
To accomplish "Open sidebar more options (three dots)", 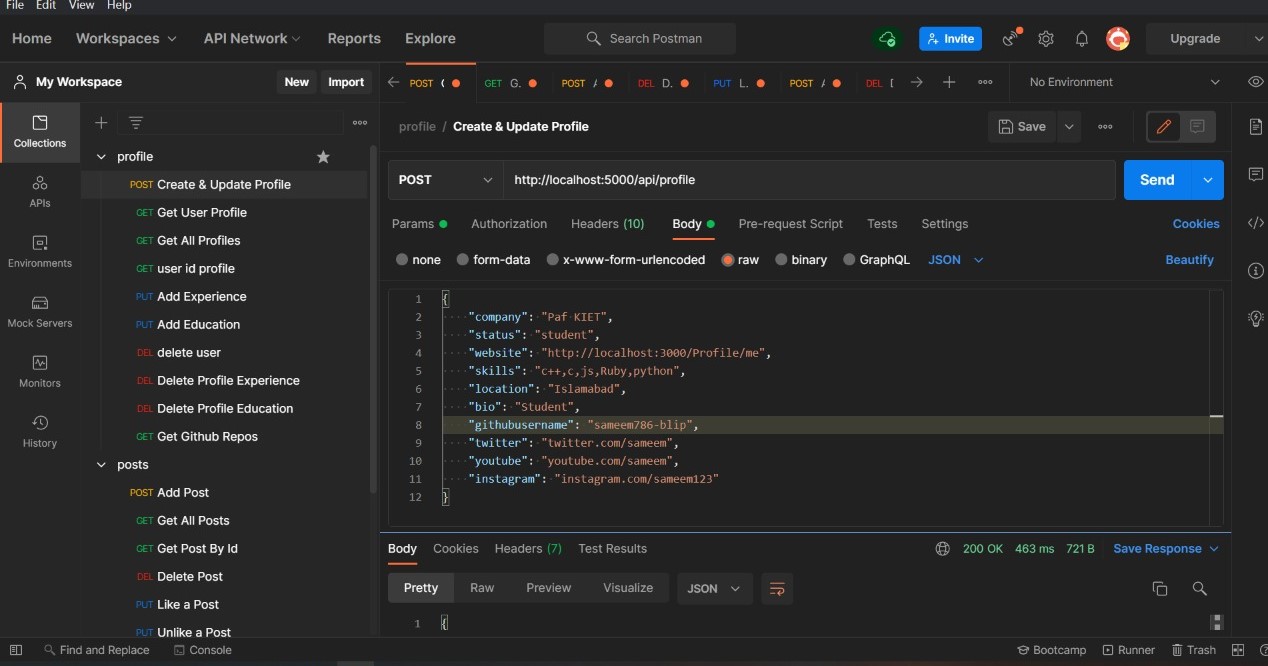I will coord(360,122).
